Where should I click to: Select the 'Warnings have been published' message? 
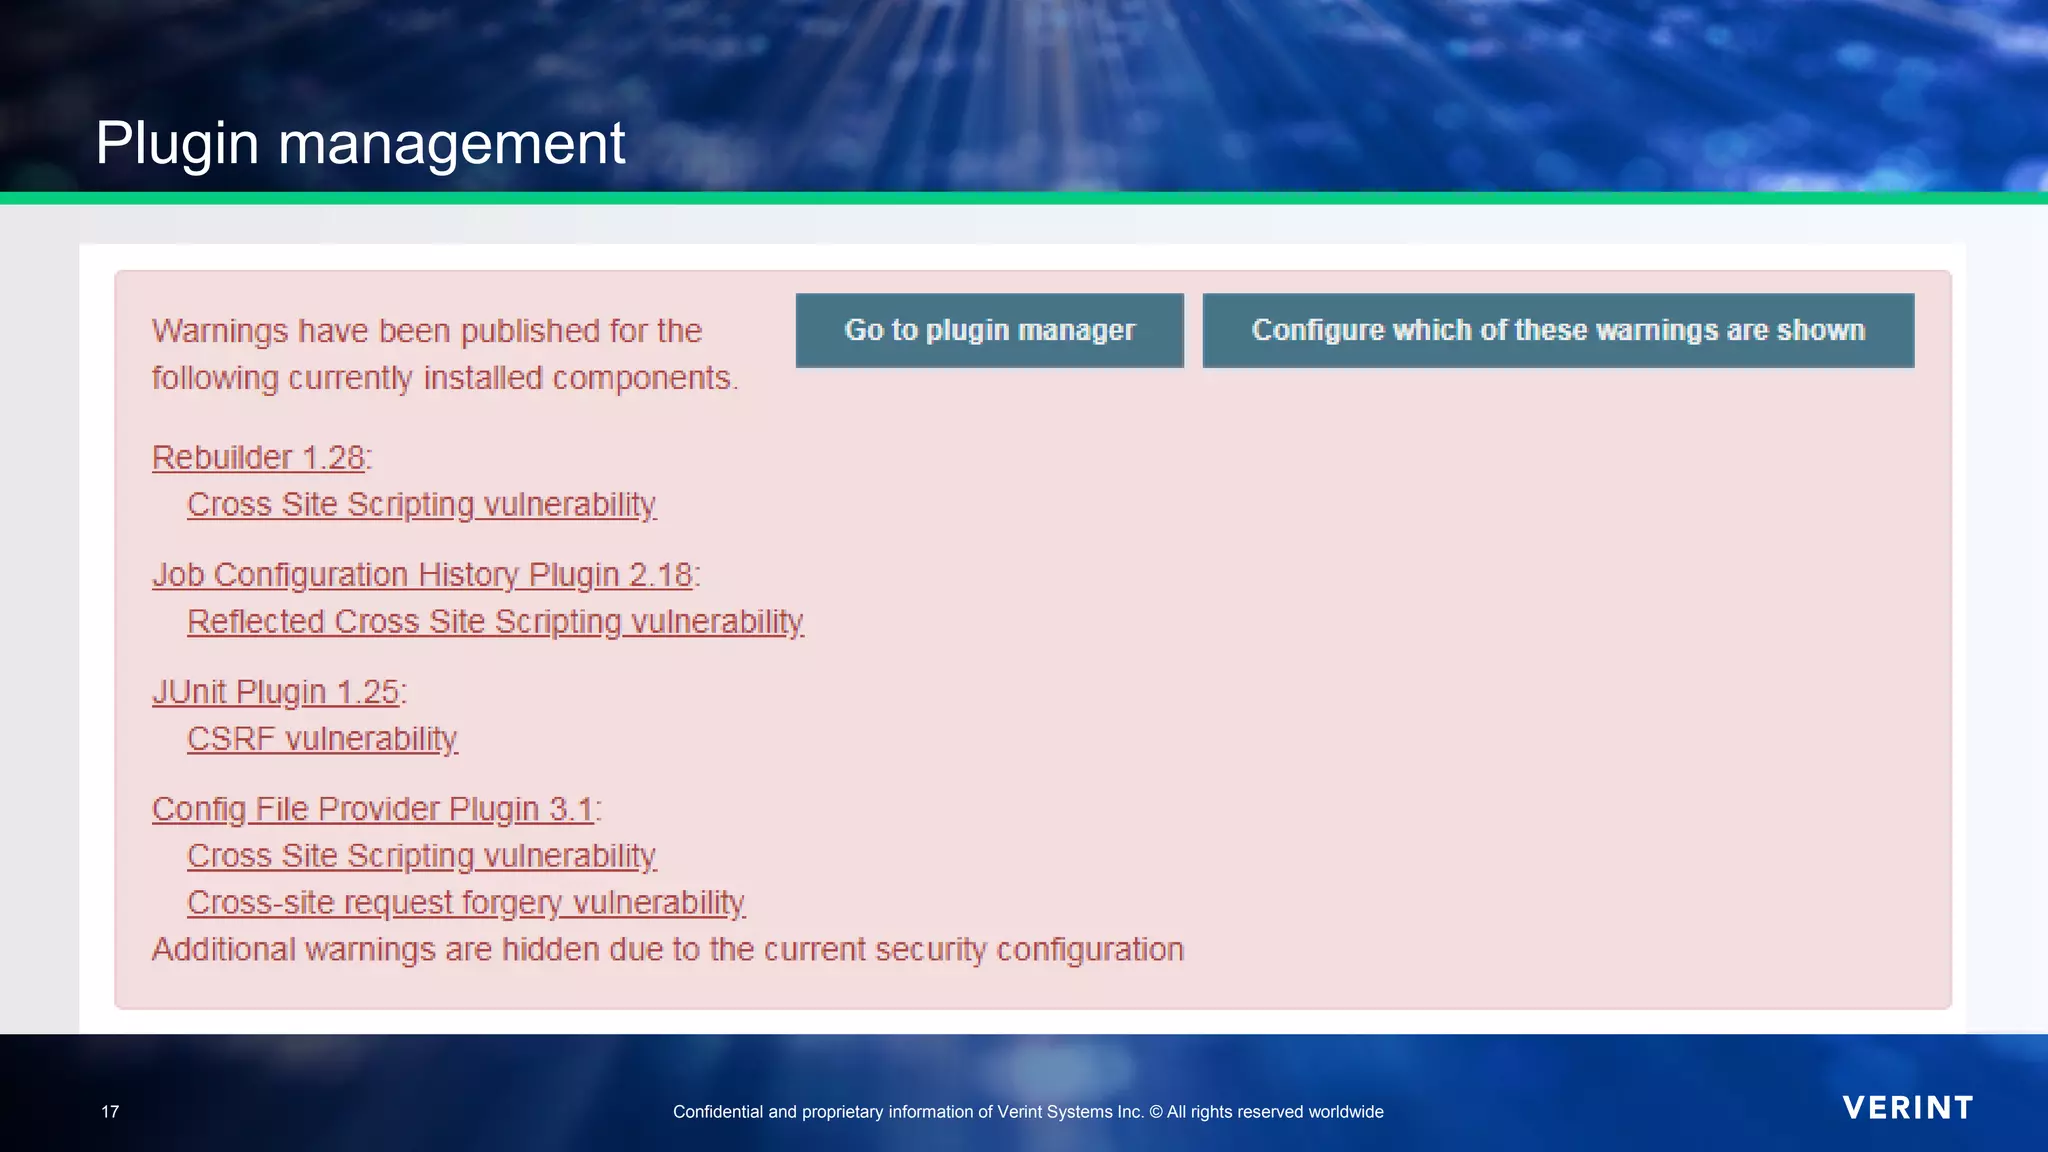coord(445,354)
